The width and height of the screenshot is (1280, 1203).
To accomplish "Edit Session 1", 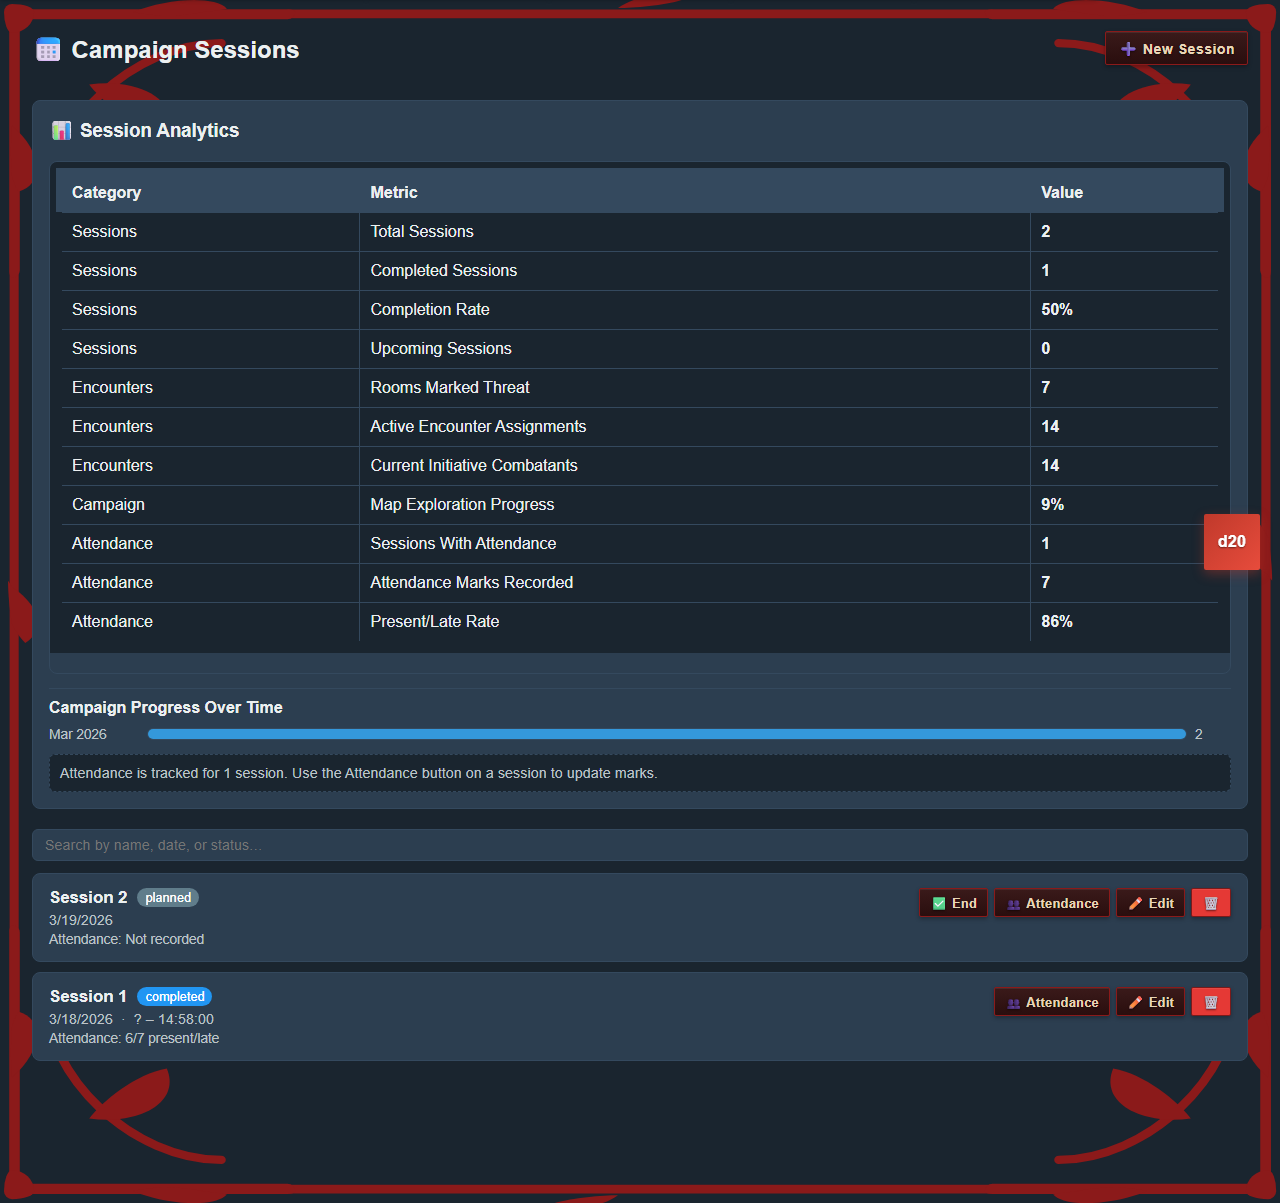I will point(1150,1001).
